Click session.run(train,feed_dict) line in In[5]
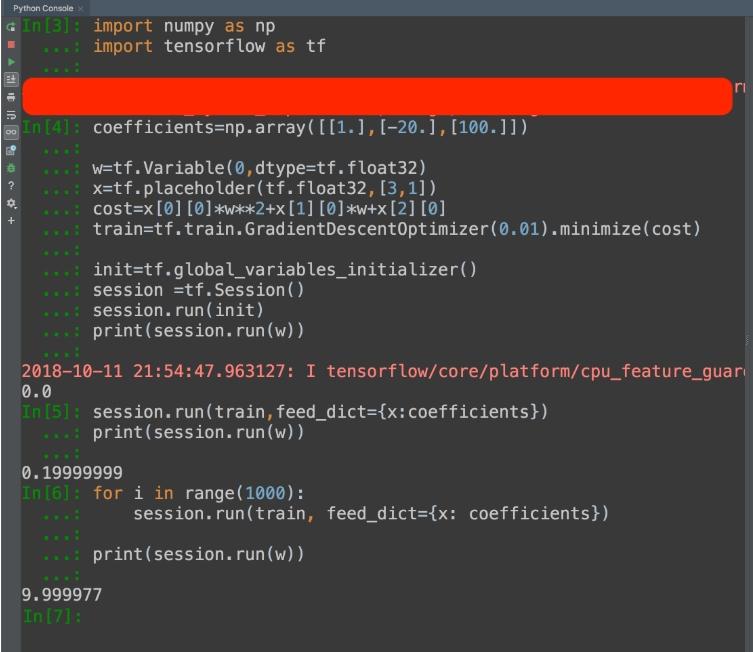The width and height of the screenshot is (753, 652). [320, 412]
